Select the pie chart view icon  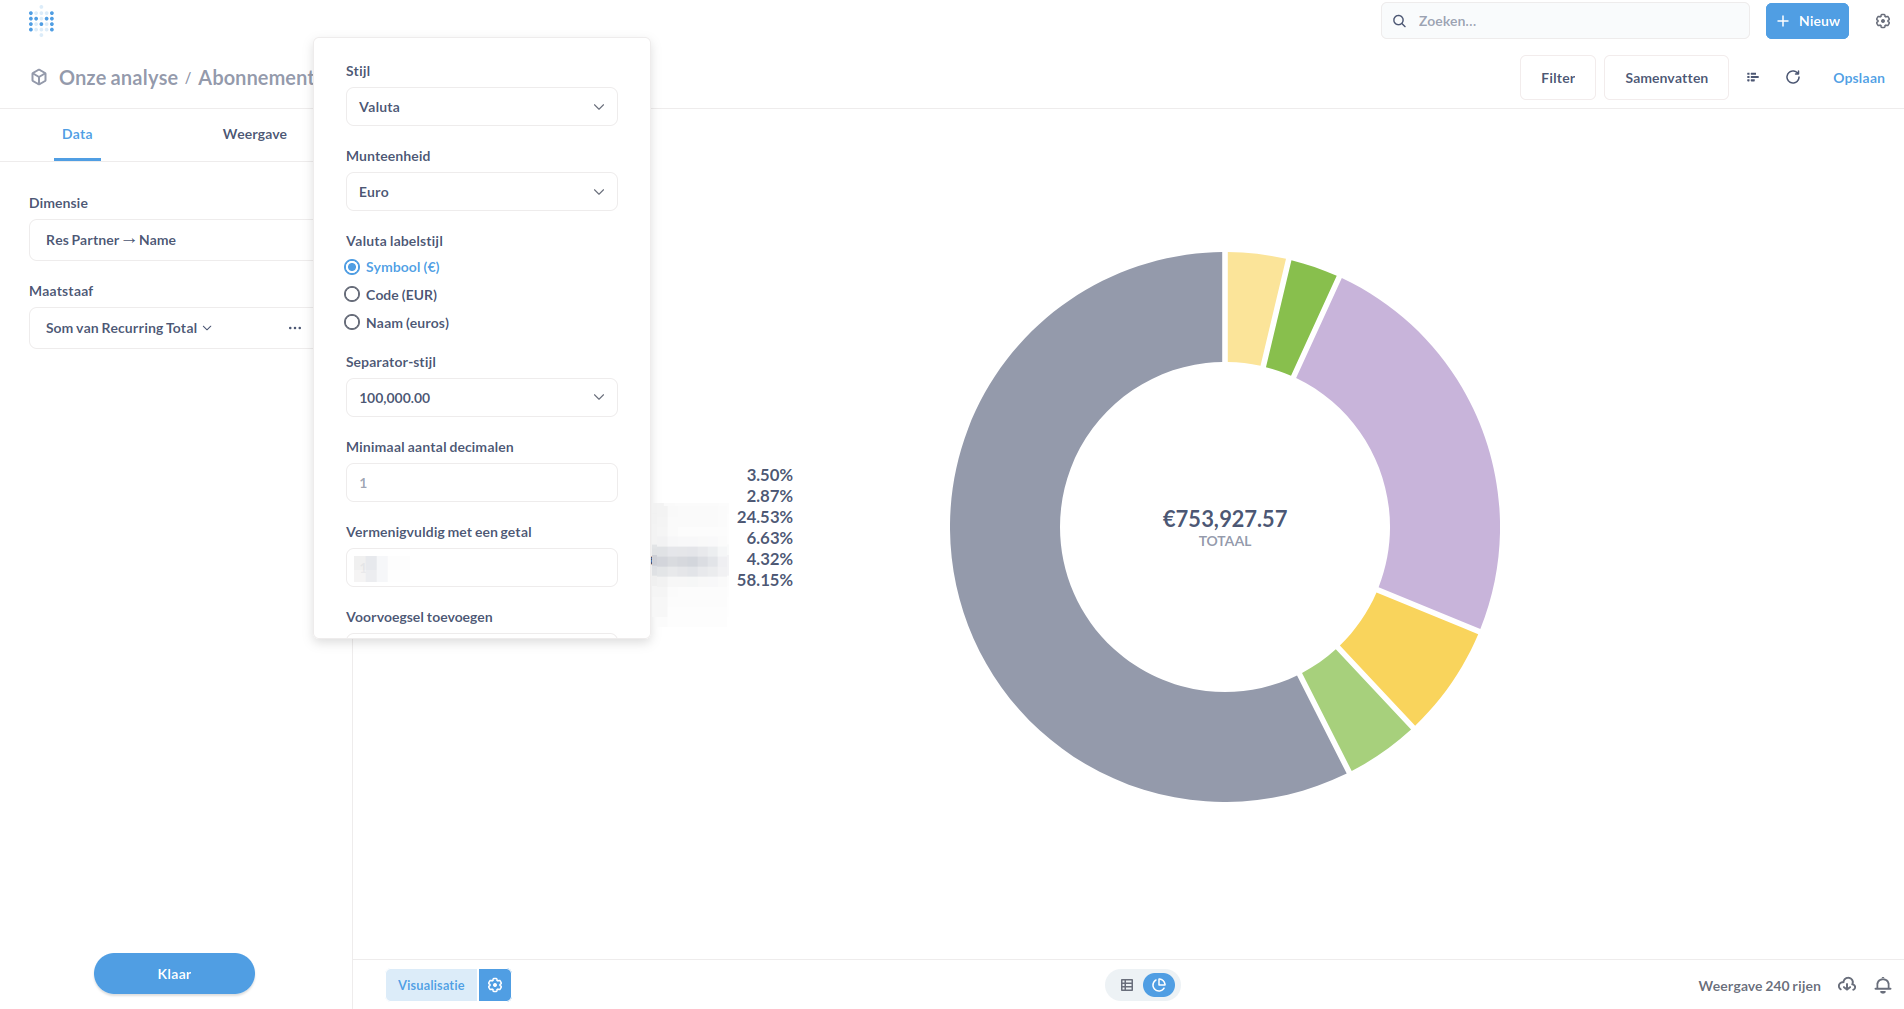pos(1158,985)
